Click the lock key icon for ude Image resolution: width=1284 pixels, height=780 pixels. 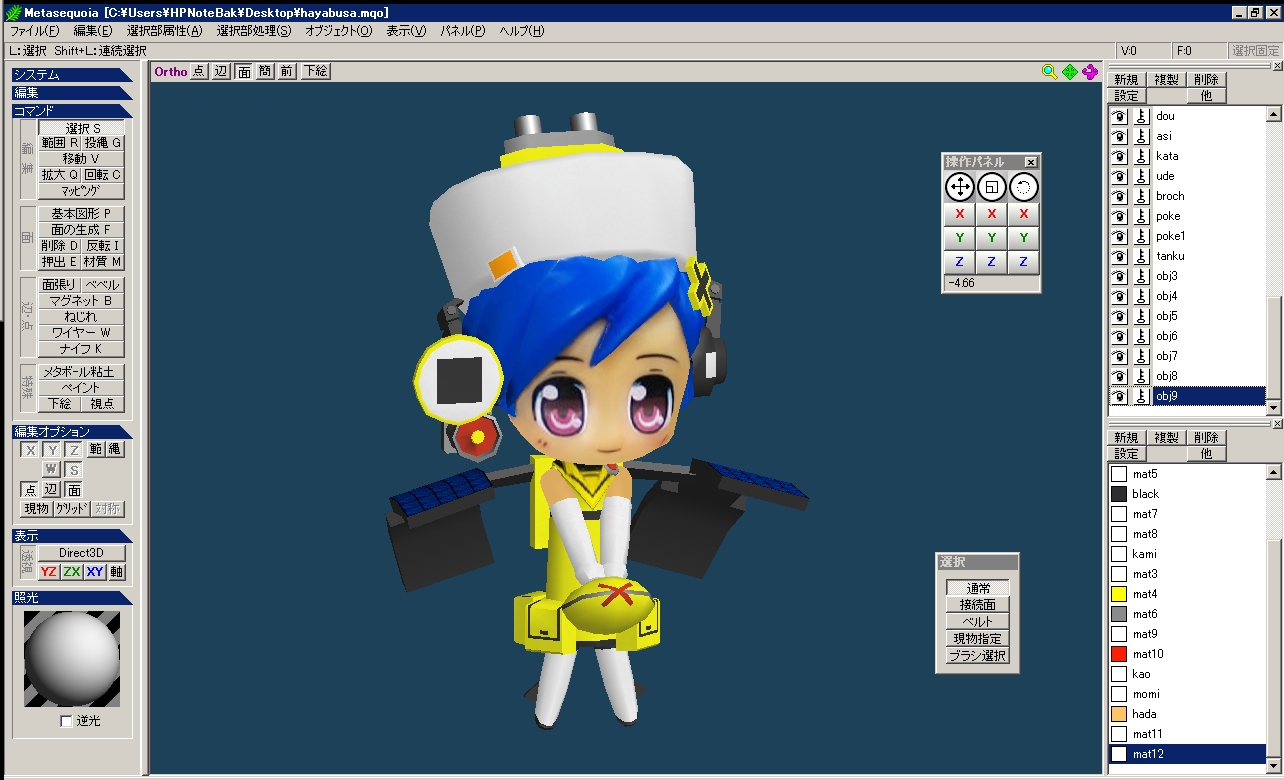[x=1141, y=176]
